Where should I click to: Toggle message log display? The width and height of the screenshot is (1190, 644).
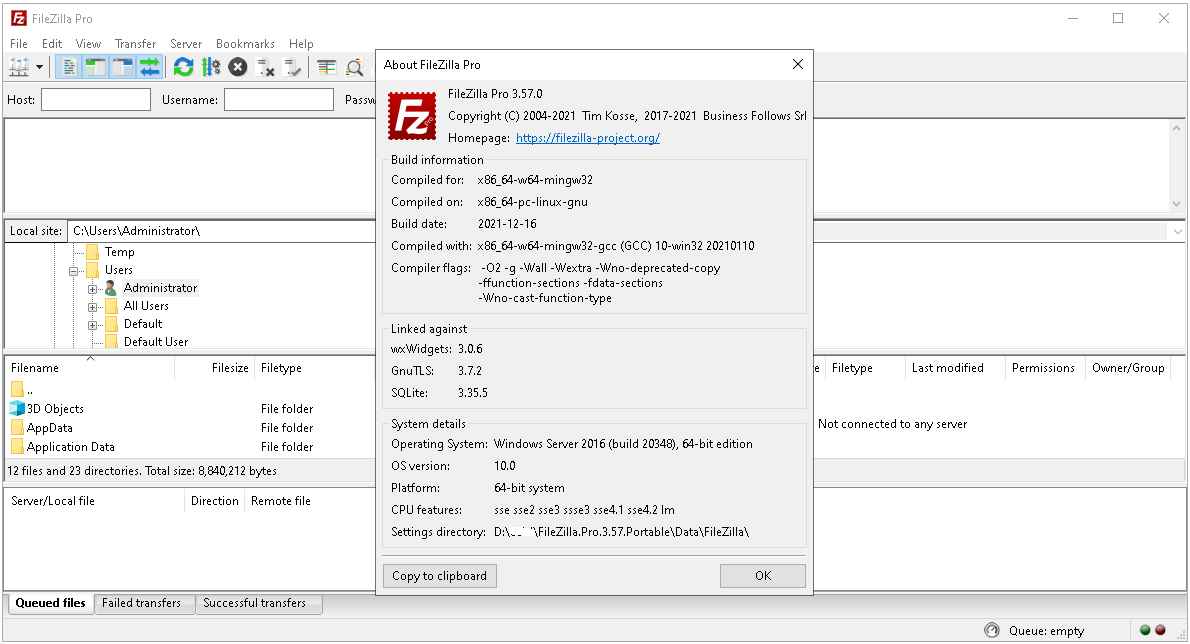[x=68, y=68]
